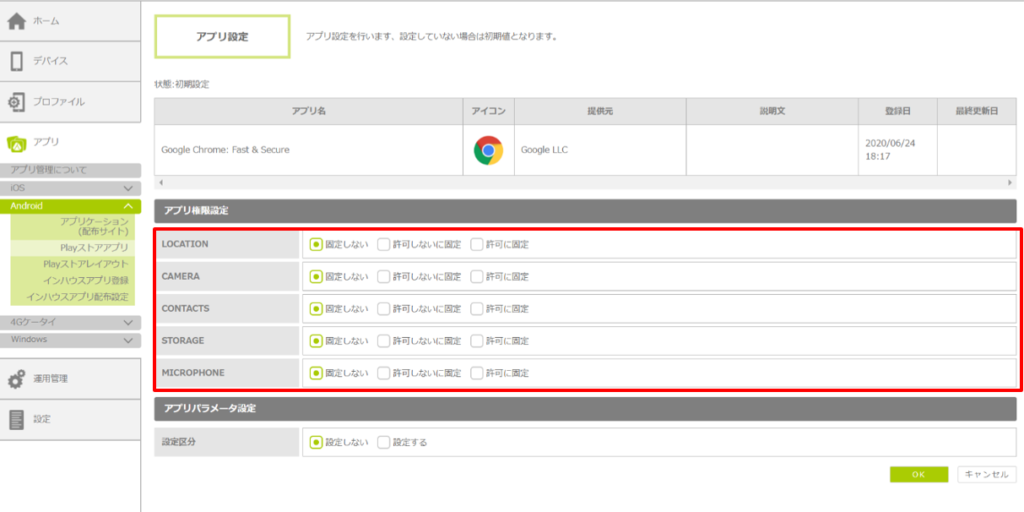Image resolution: width=1024 pixels, height=512 pixels.
Task: Collapse the Android section in sidebar
Action: click(128, 205)
